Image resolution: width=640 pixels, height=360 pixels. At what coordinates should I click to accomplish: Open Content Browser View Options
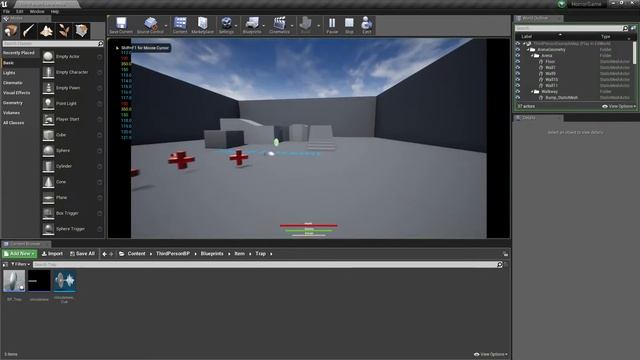coord(491,354)
